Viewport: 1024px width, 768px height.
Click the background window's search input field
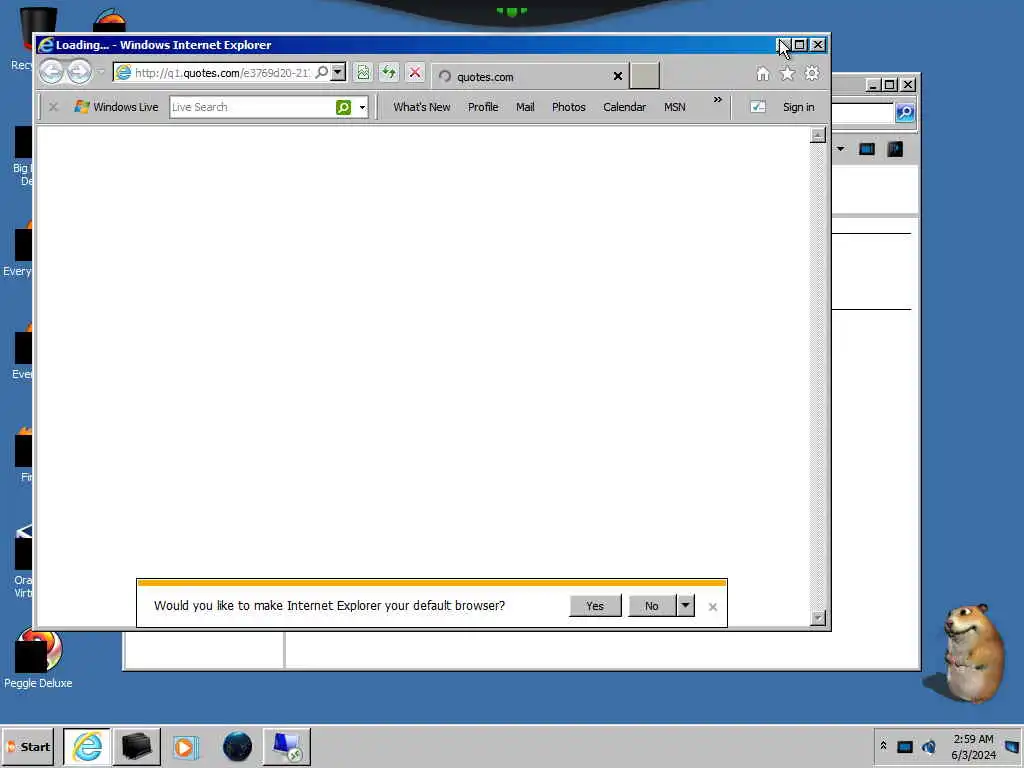pos(862,112)
